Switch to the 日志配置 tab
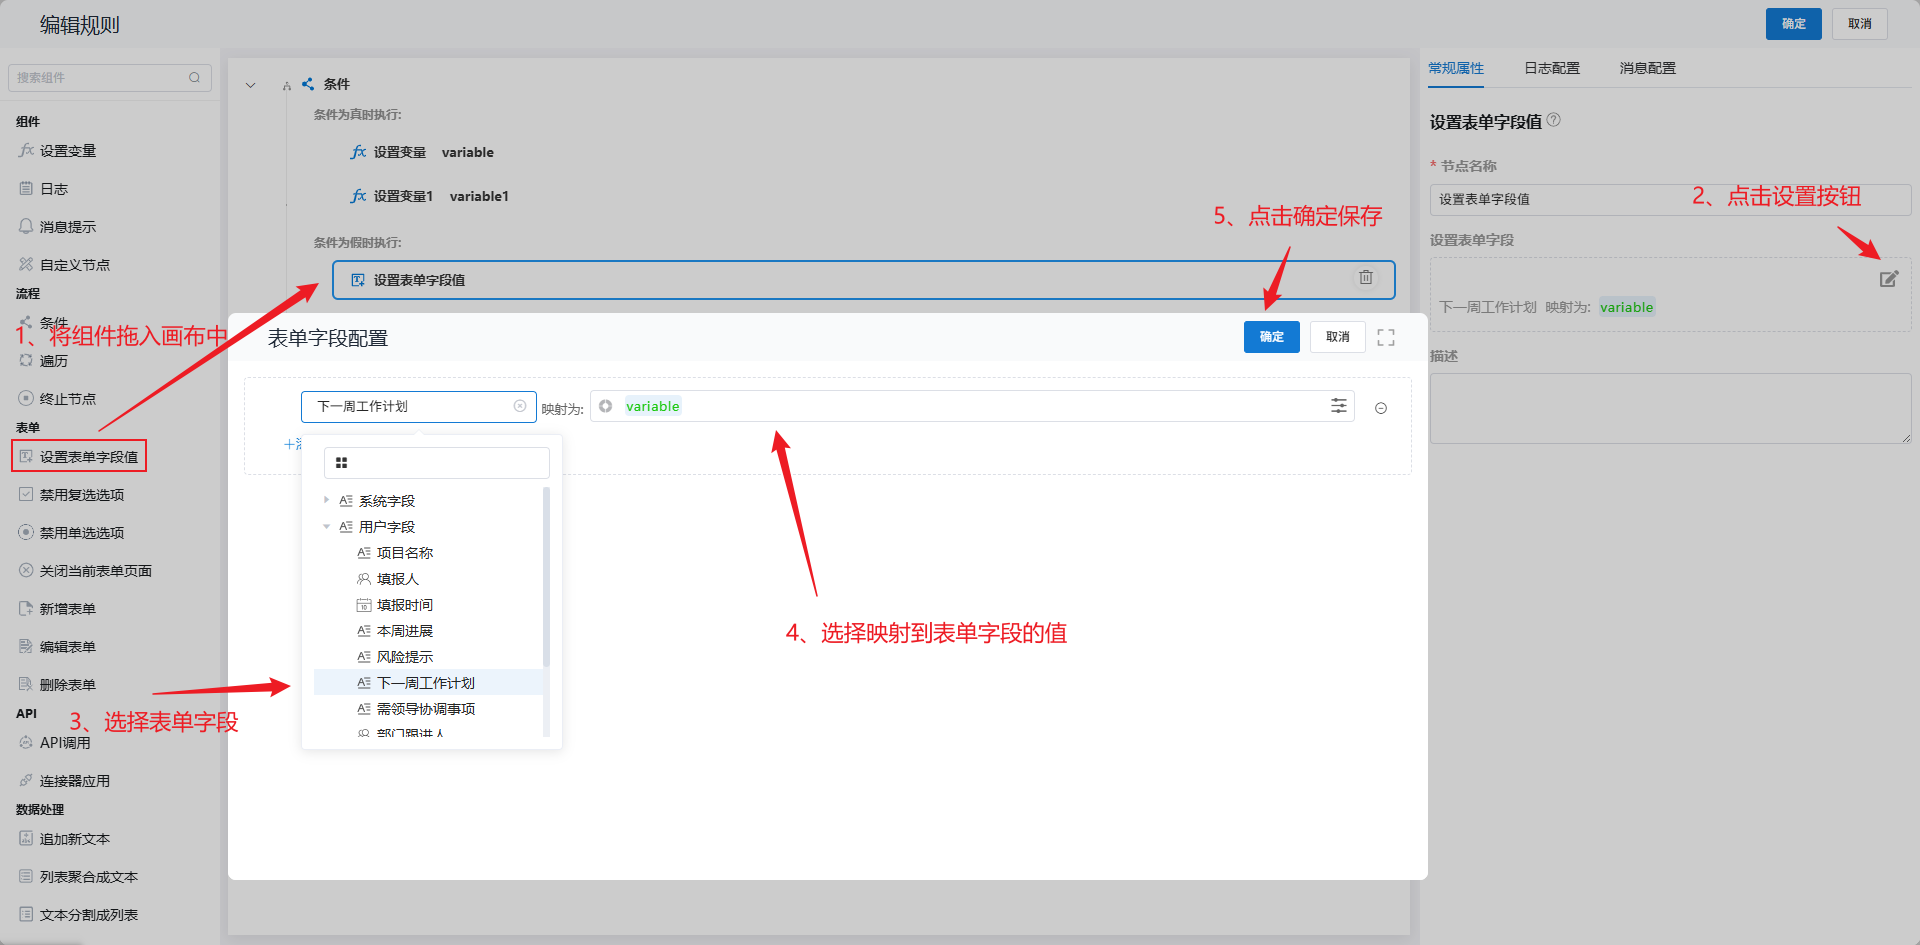Viewport: 1920px width, 945px height. tap(1551, 68)
